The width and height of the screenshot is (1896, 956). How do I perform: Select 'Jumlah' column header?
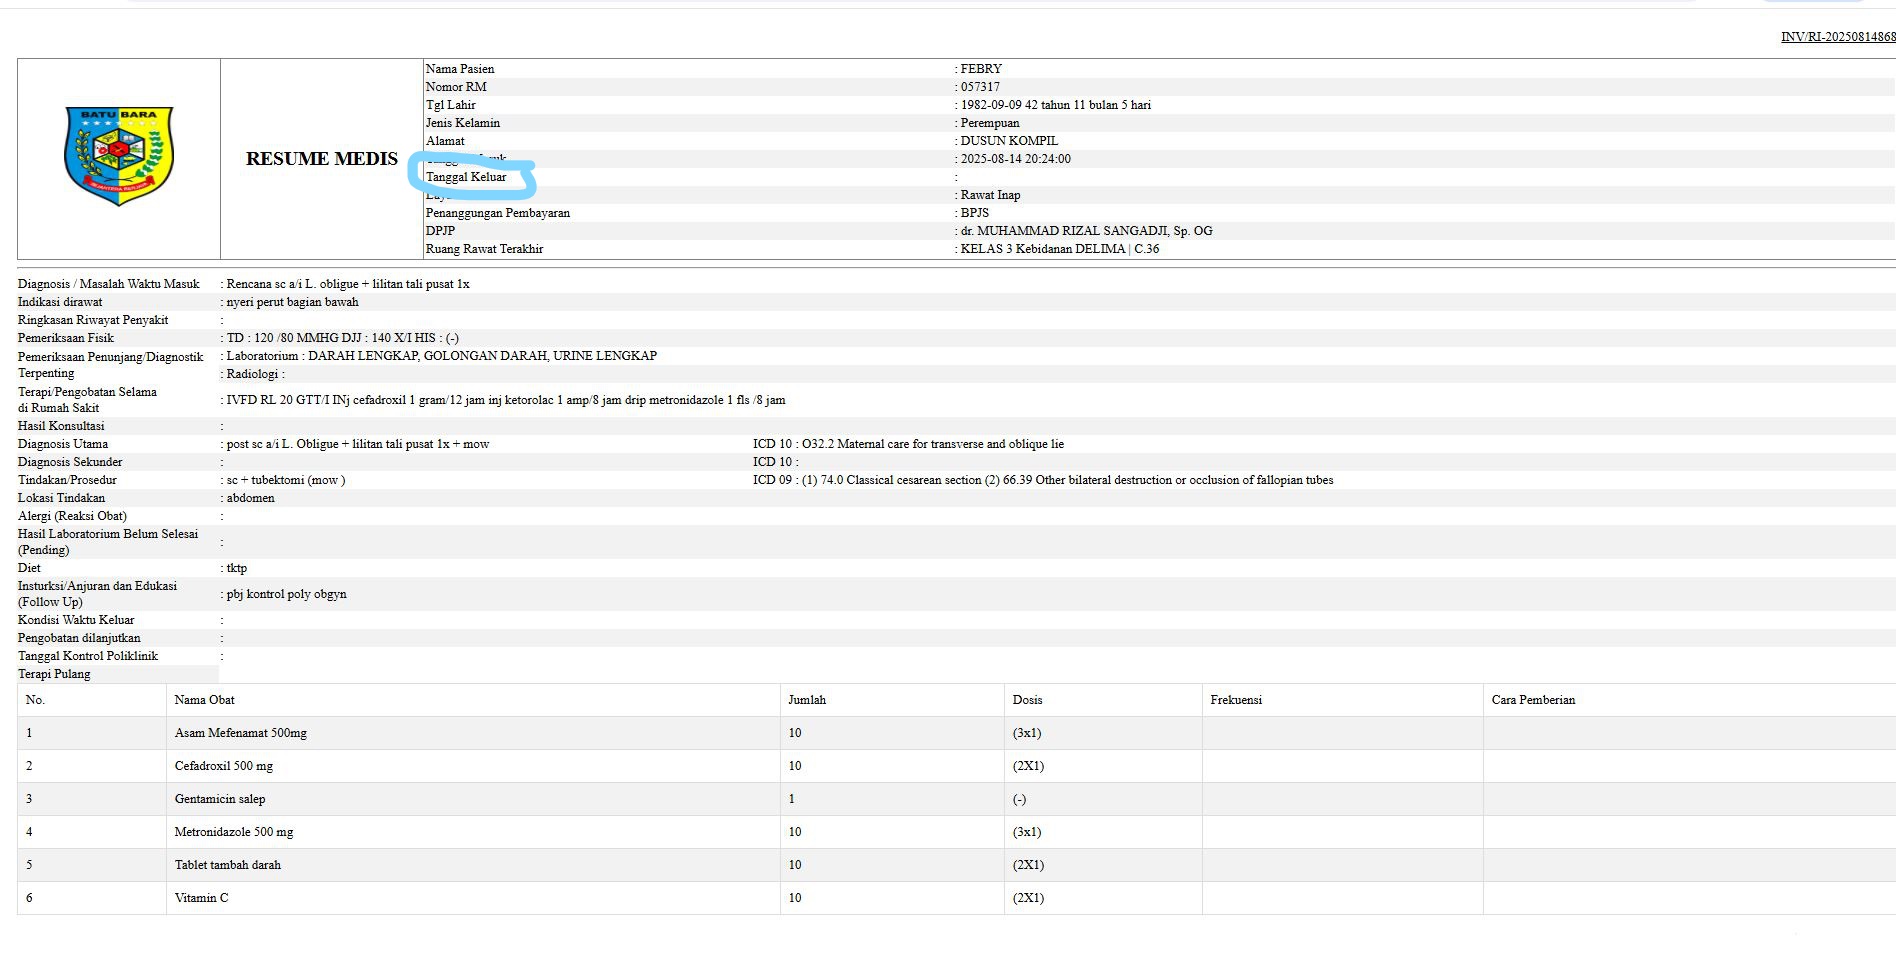click(x=807, y=700)
